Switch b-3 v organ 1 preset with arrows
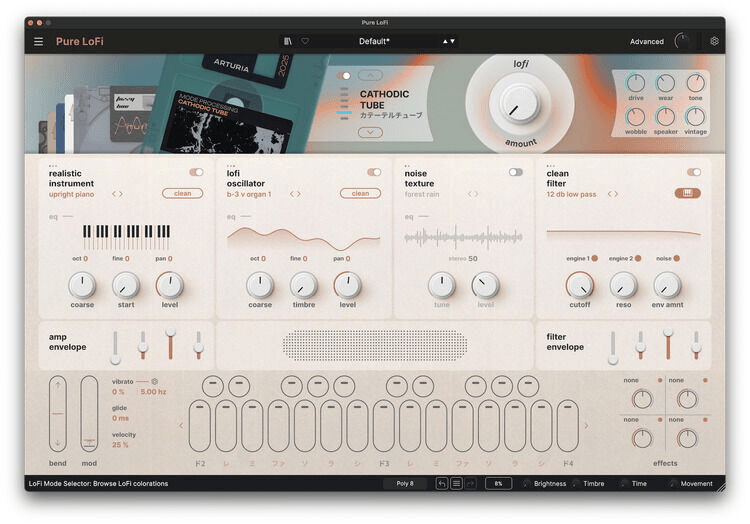This screenshot has width=750, height=524. 296,194
